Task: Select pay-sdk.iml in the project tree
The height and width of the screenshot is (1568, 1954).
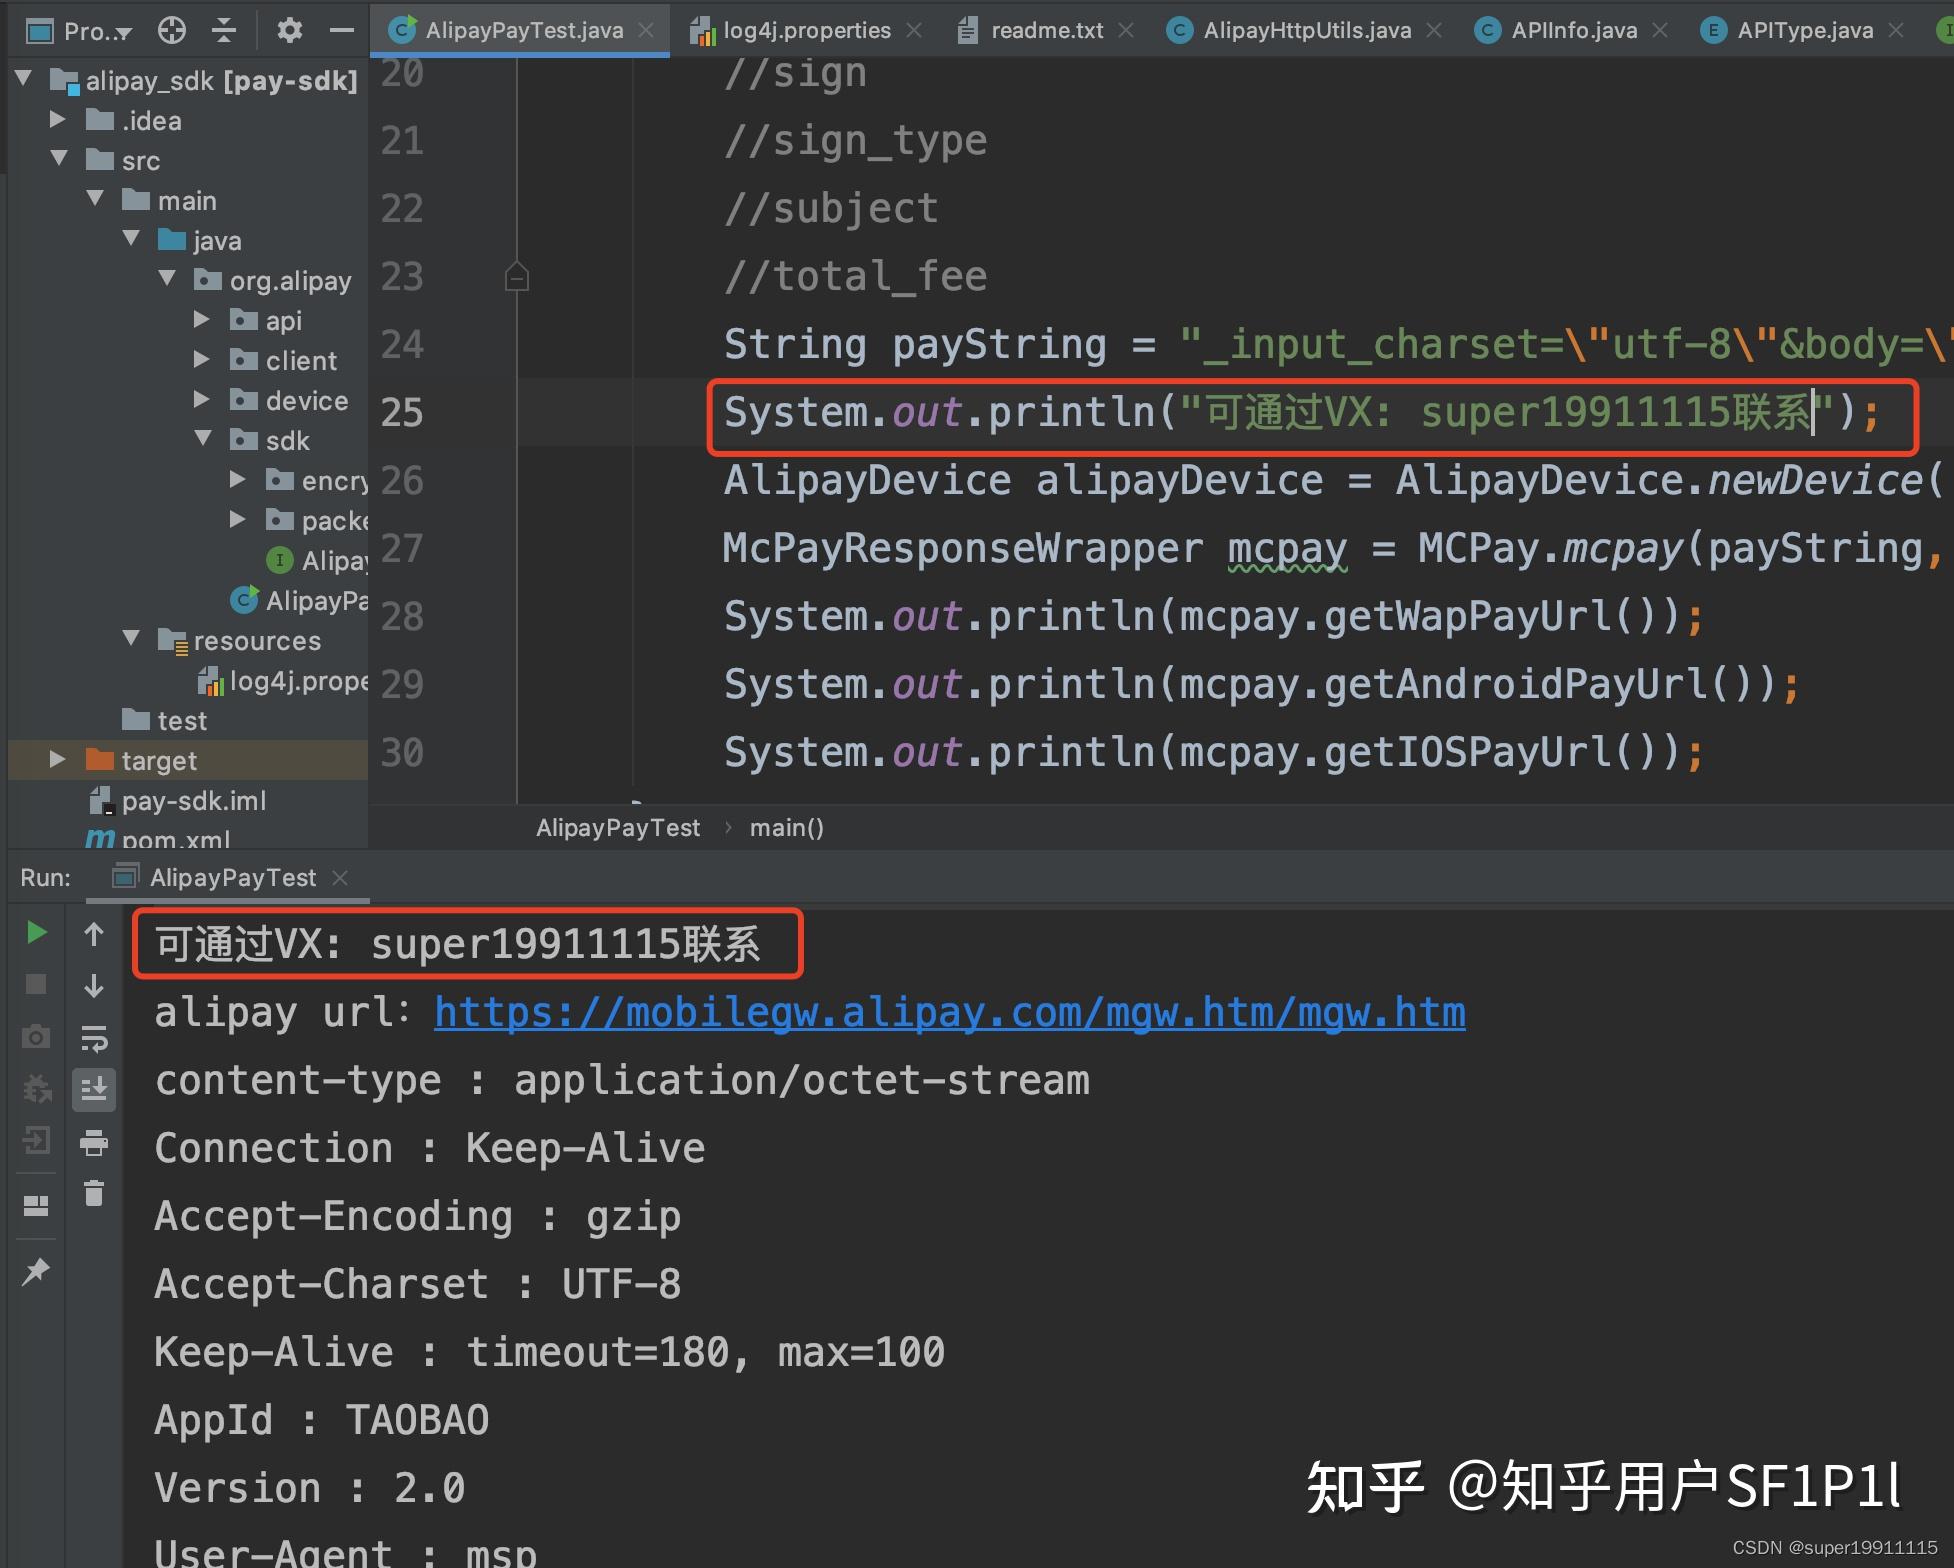Action: (x=194, y=800)
